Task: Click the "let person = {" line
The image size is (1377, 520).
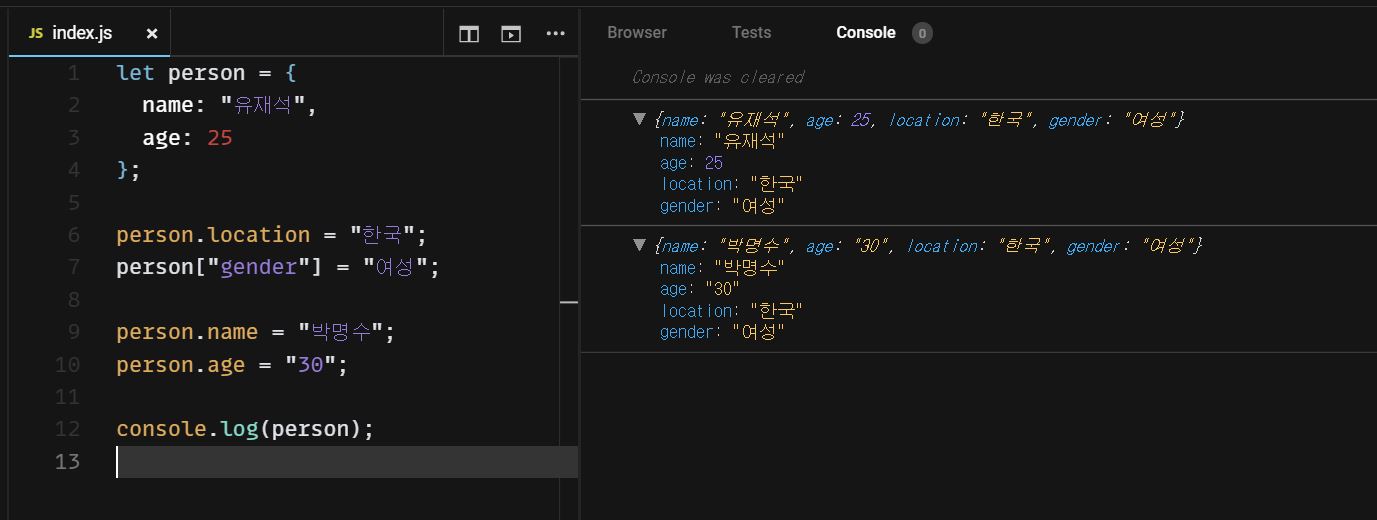Action: (207, 73)
